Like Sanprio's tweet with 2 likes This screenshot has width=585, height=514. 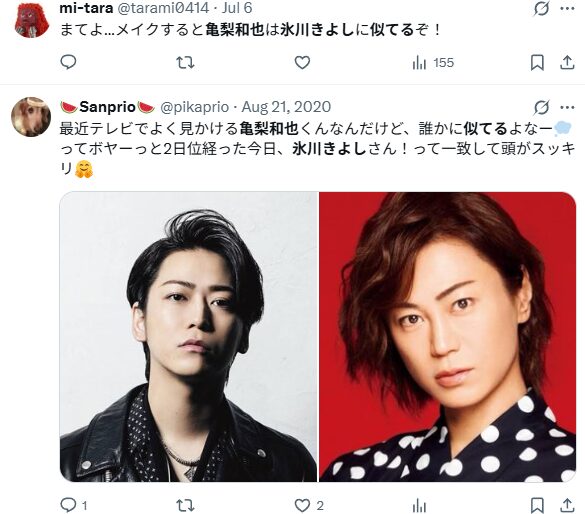pyautogui.click(x=309, y=506)
